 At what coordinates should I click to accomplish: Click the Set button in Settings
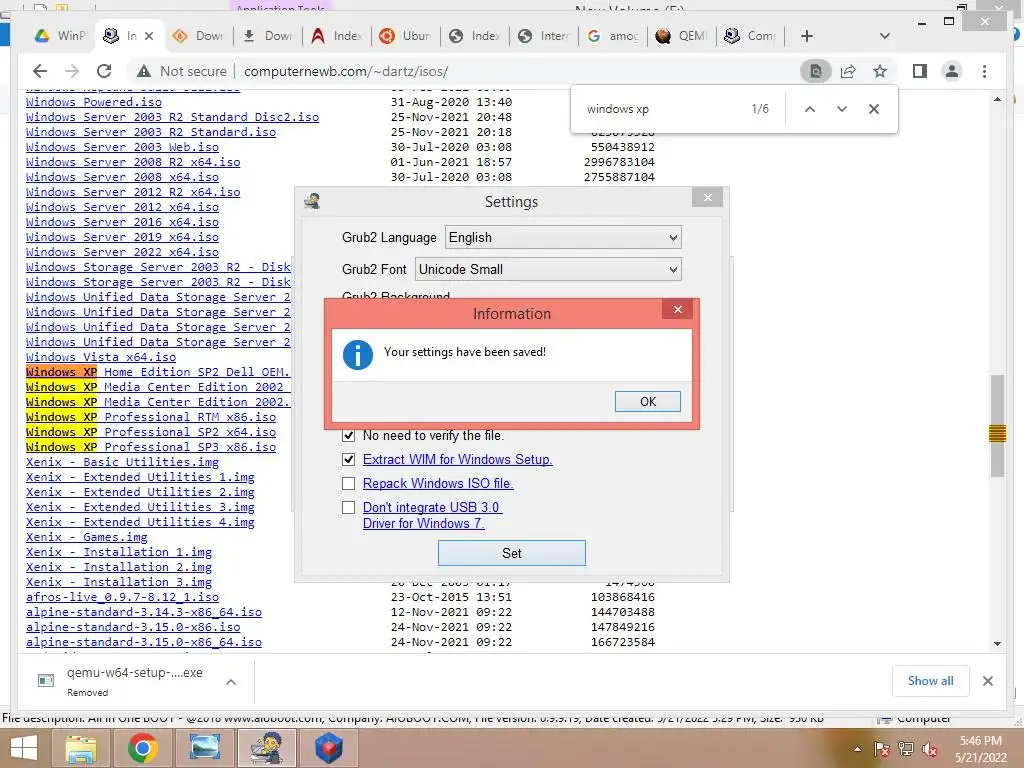(512, 553)
